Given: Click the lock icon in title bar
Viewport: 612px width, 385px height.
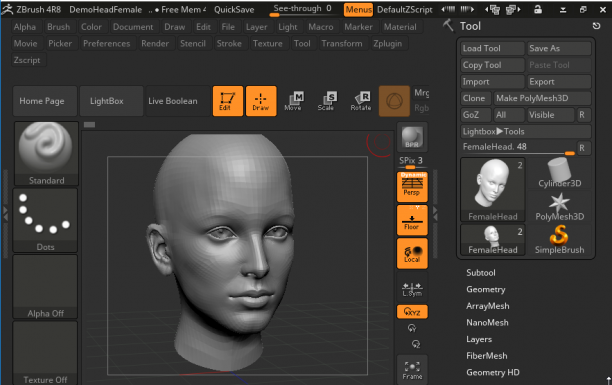Looking at the screenshot, I should [538, 9].
